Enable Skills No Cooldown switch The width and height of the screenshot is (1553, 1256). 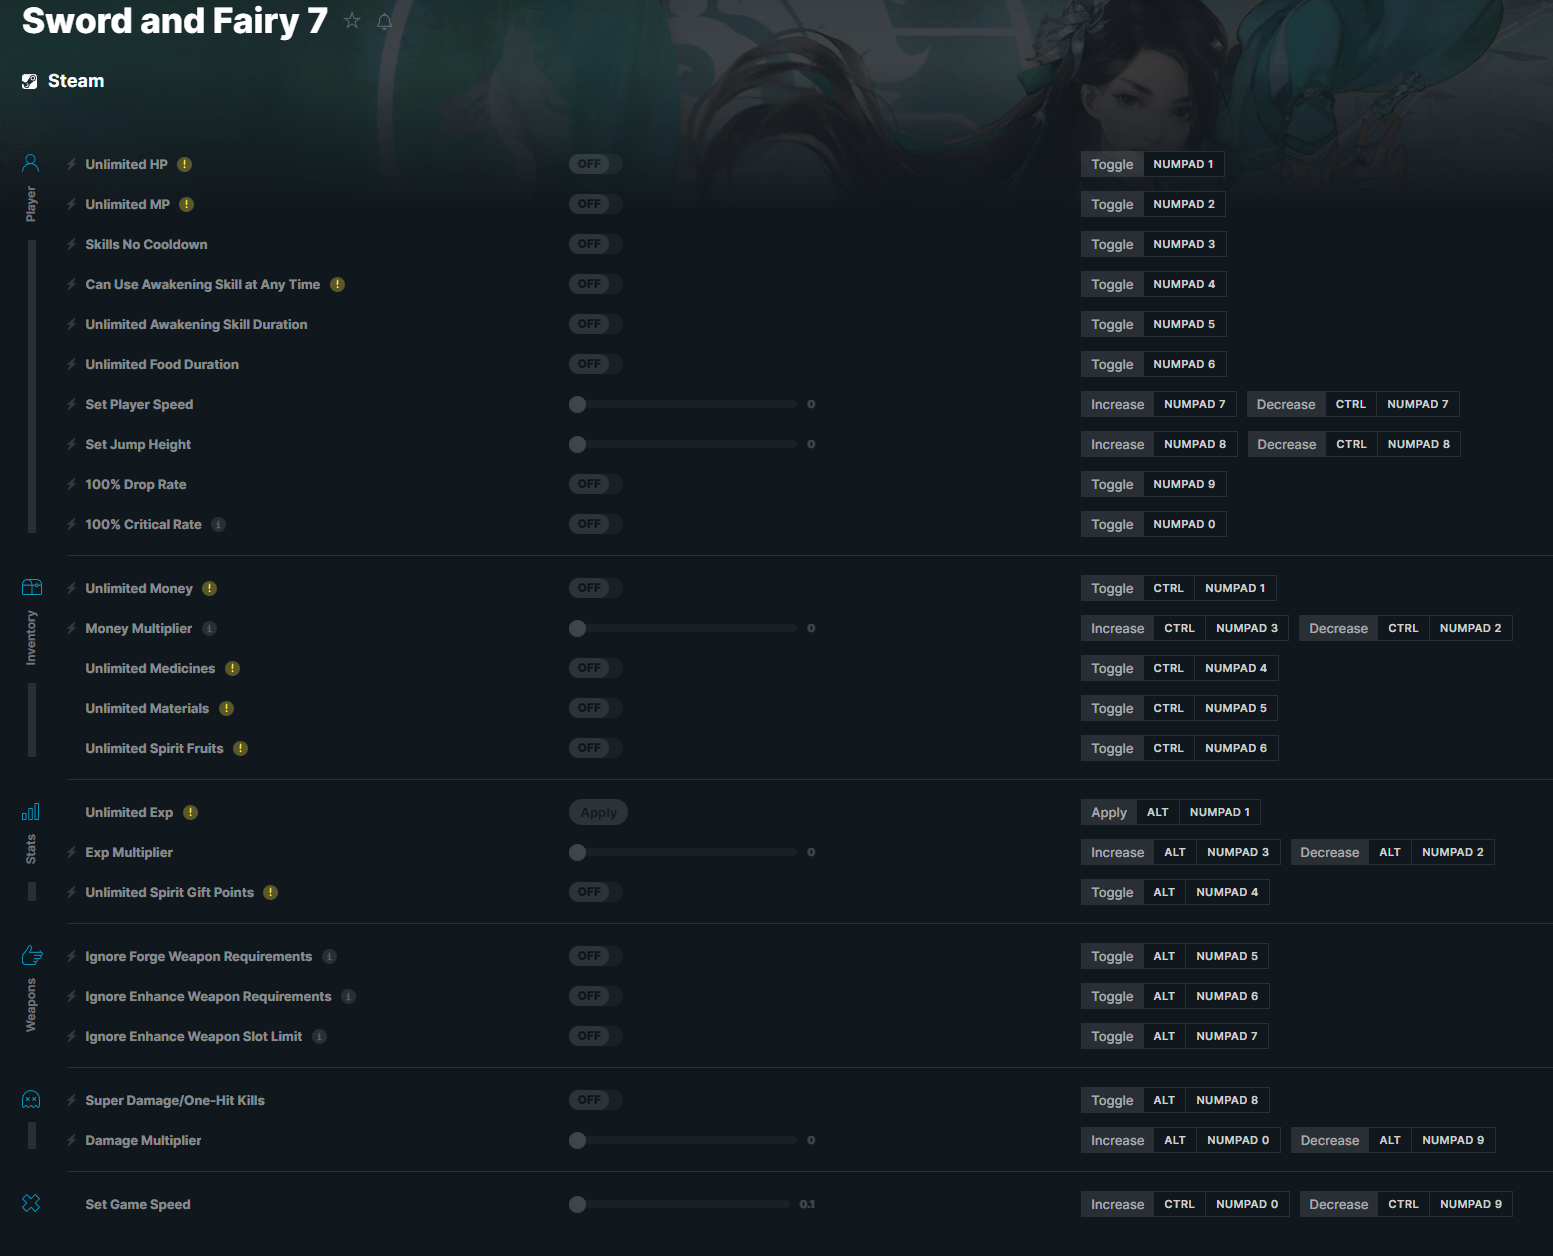pos(596,244)
